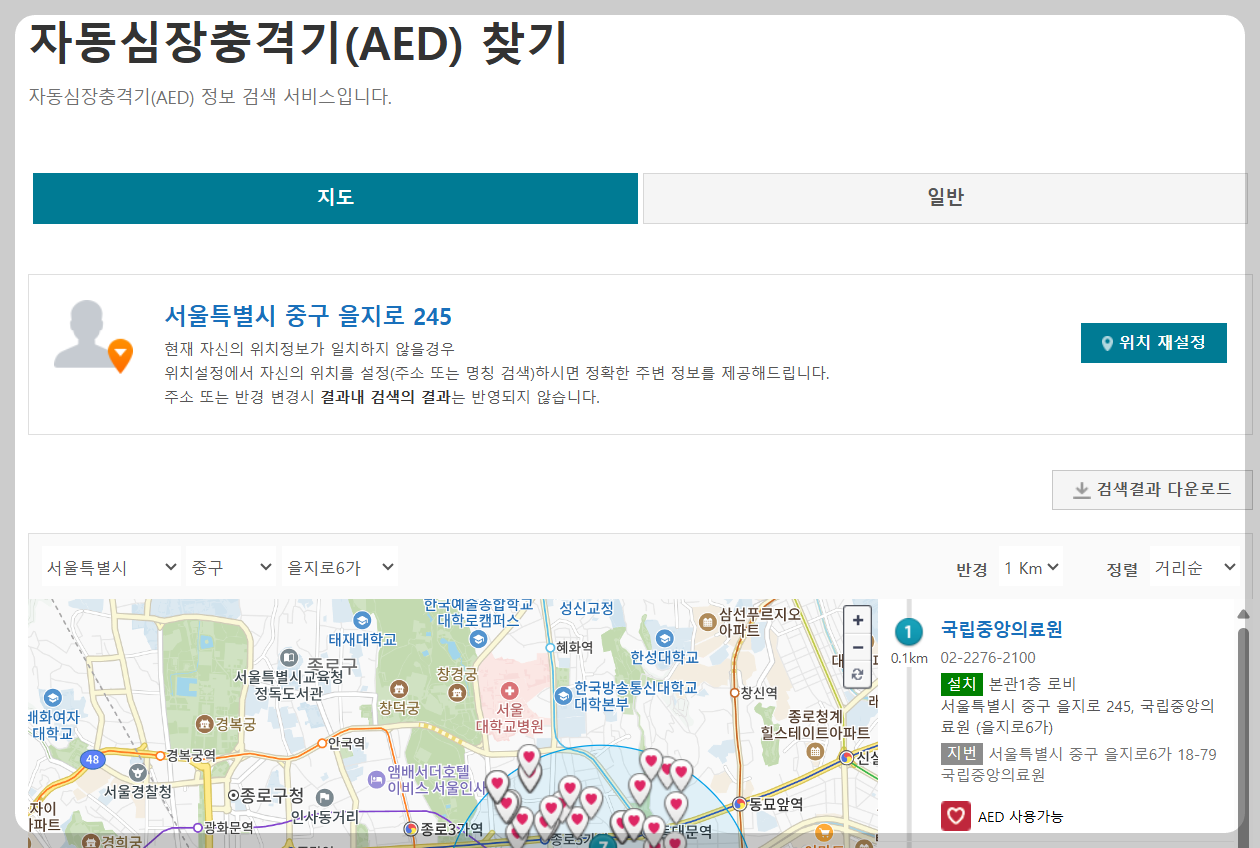
Task: Click the gray 지번 badge
Action: coord(962,753)
